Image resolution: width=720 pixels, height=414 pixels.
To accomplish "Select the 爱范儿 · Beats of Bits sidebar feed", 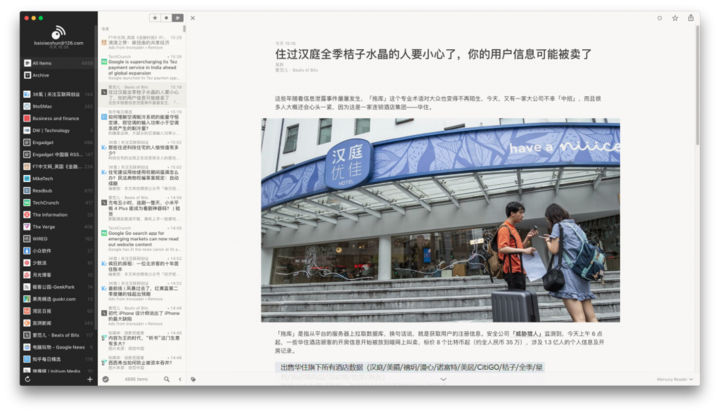I will 59,335.
